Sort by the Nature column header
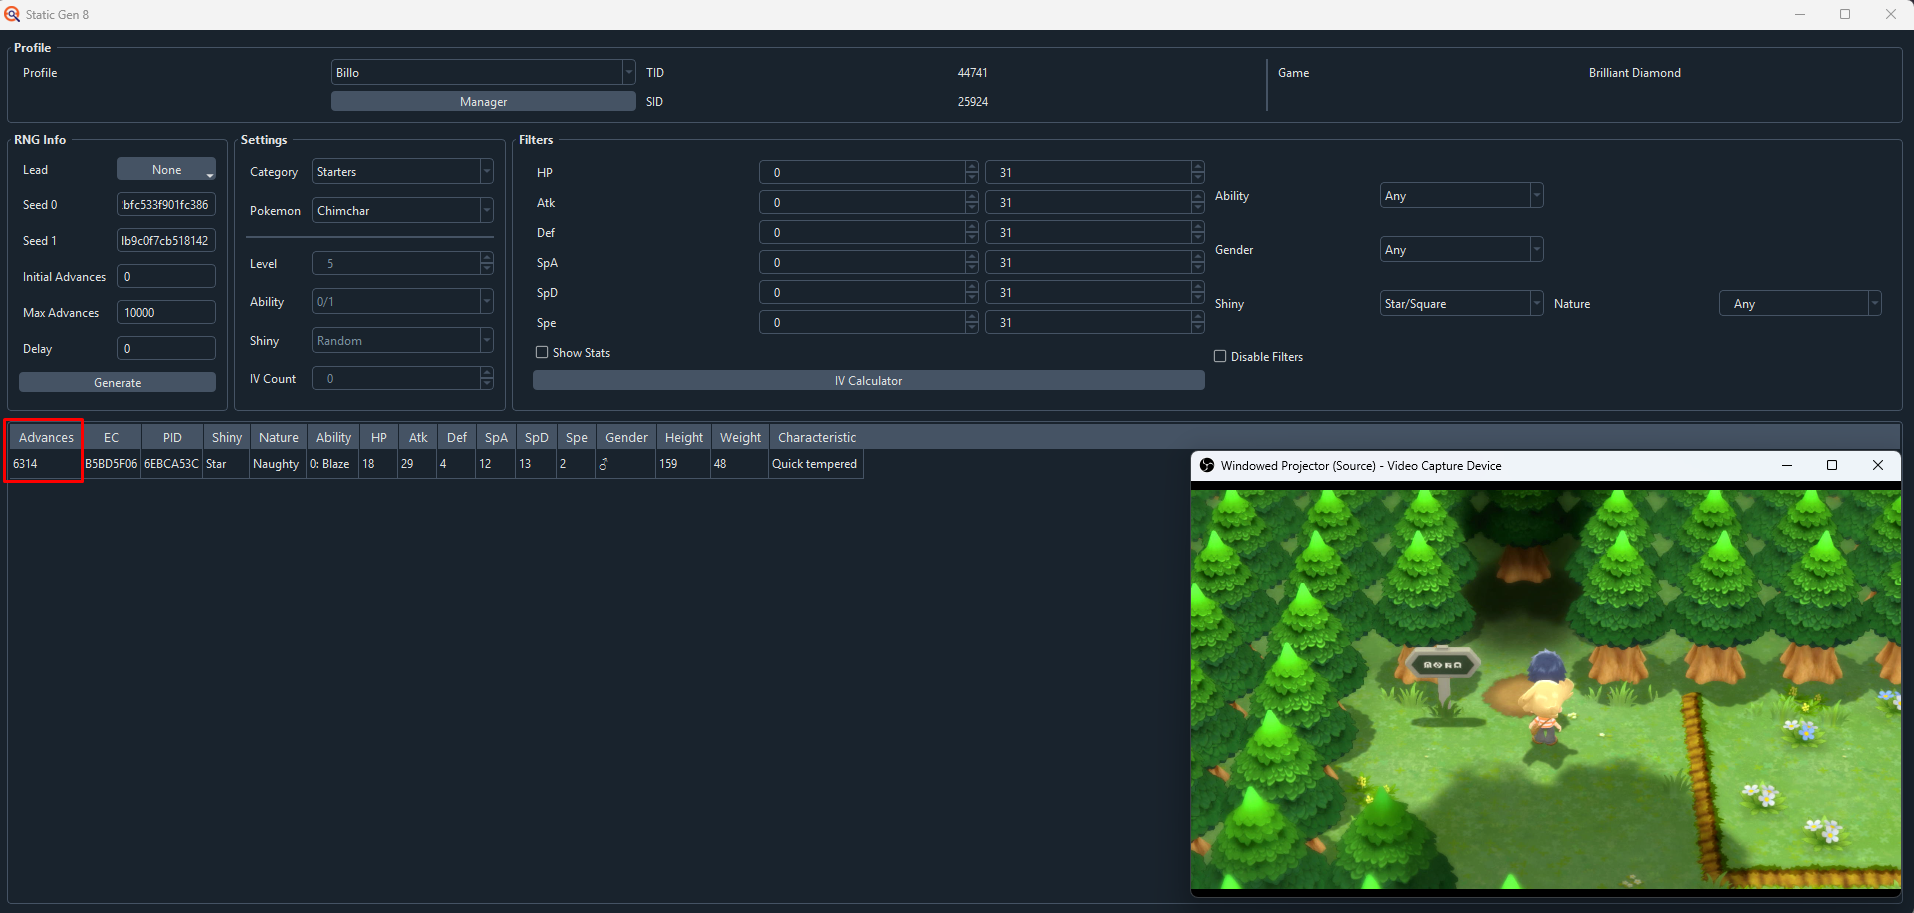This screenshot has height=913, width=1914. pyautogui.click(x=278, y=437)
